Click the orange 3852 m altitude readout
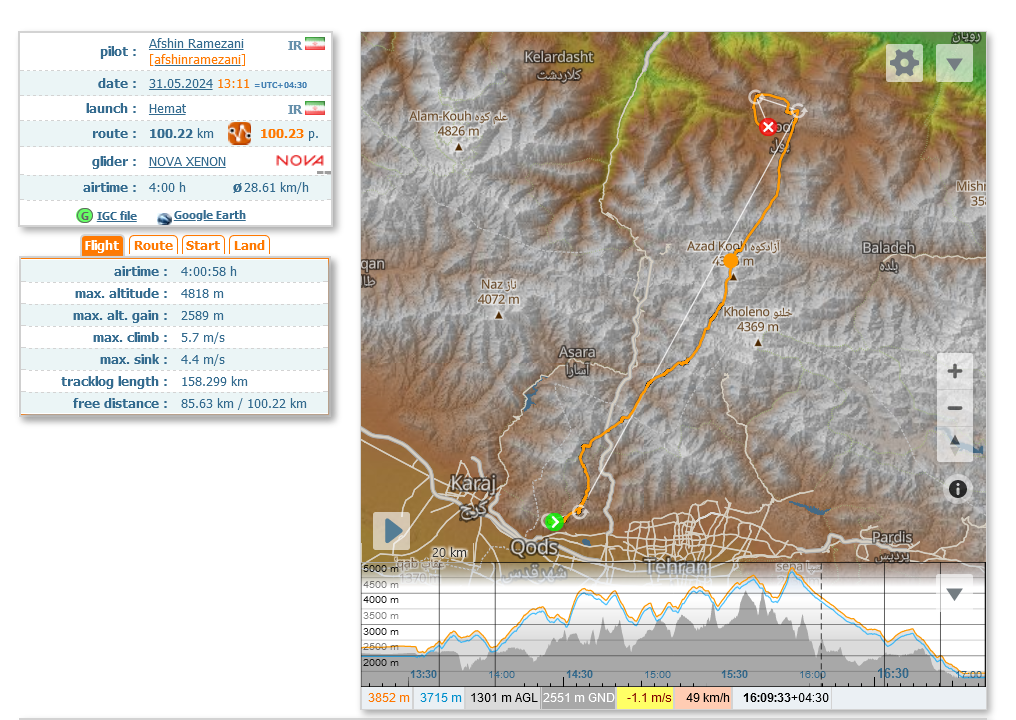 point(389,698)
